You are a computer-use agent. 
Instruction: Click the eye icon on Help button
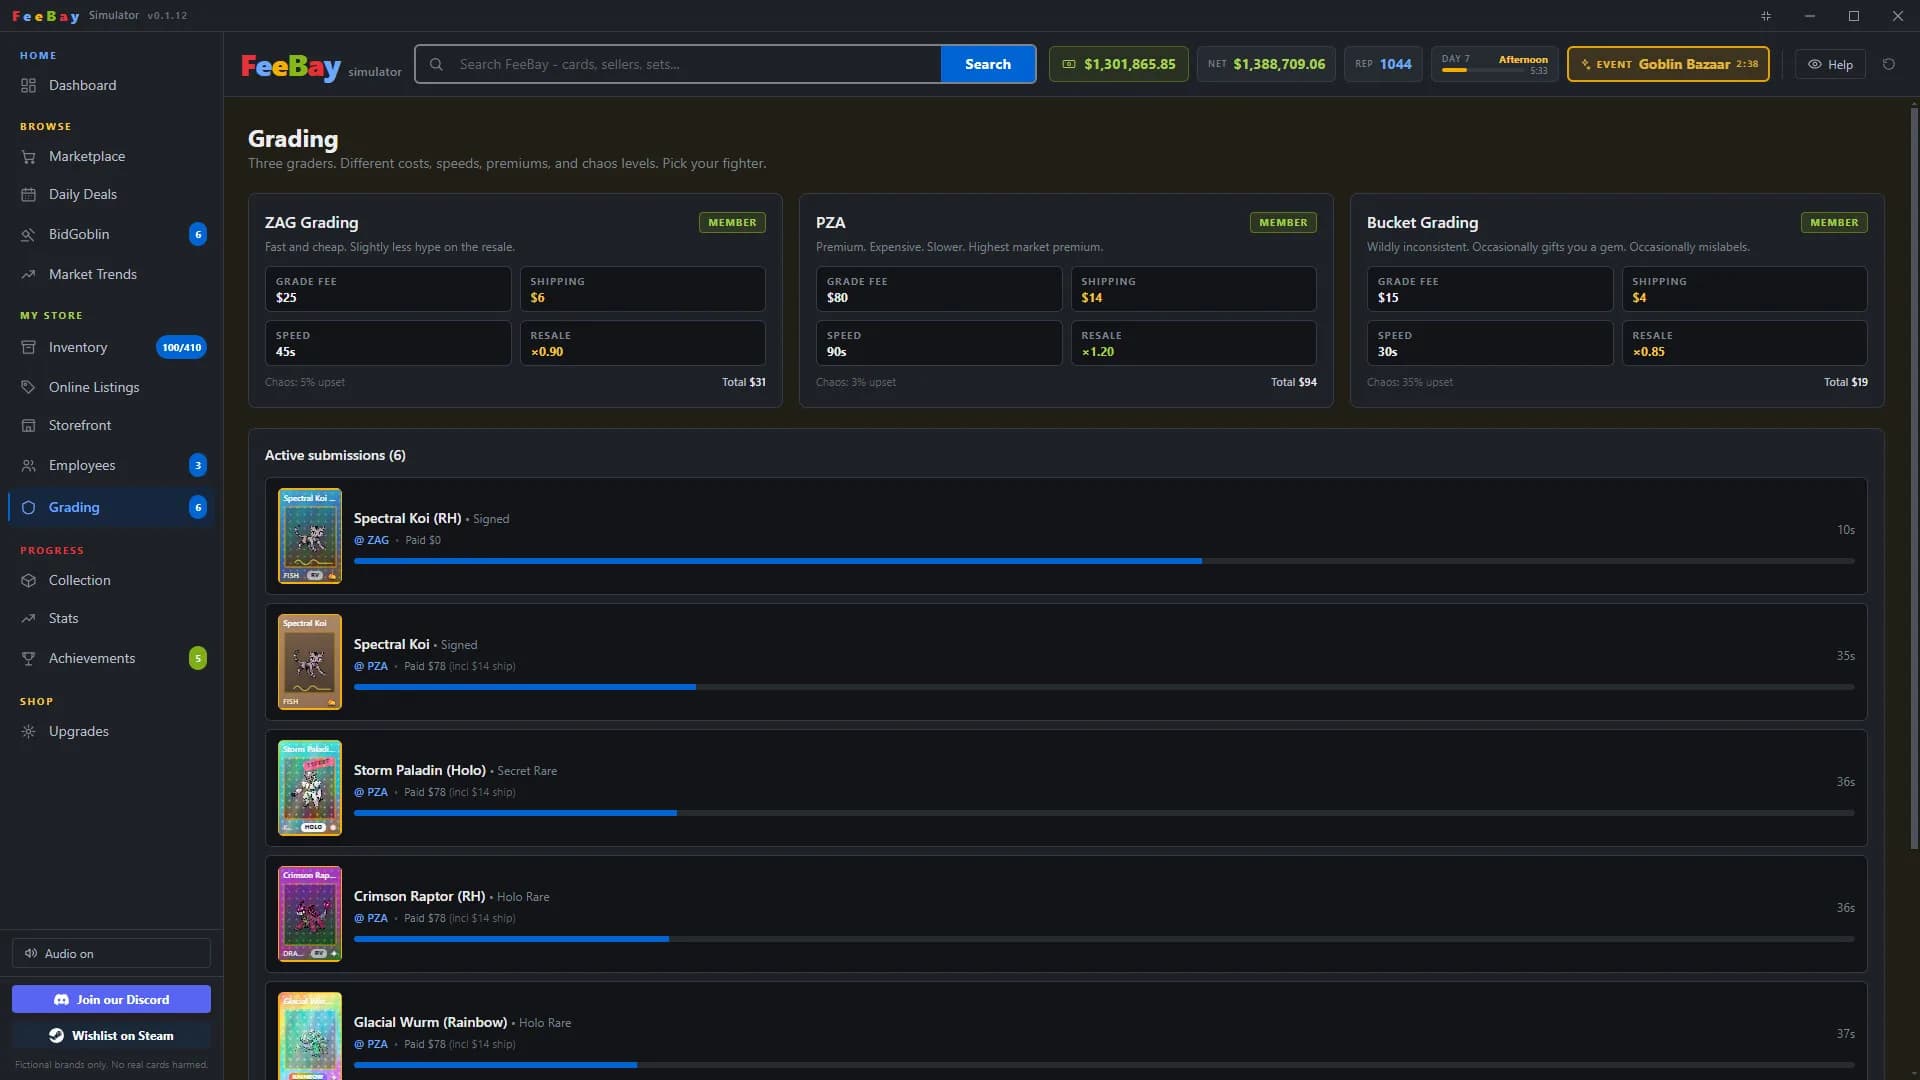pyautogui.click(x=1814, y=64)
